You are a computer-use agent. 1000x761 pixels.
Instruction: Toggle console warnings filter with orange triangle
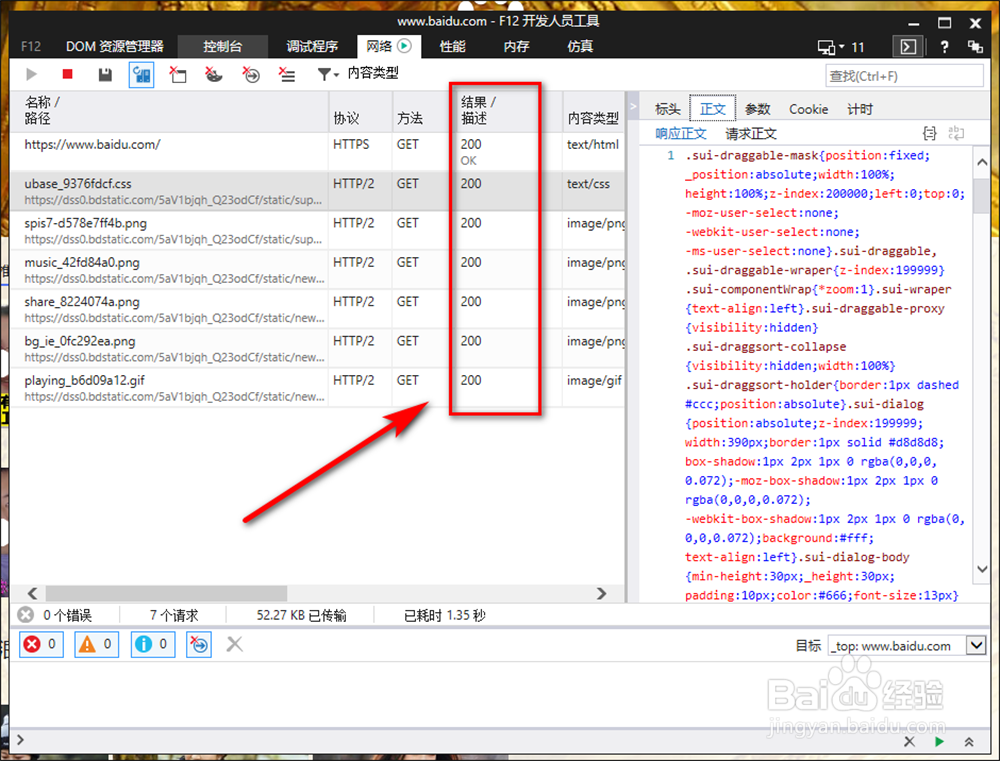96,644
